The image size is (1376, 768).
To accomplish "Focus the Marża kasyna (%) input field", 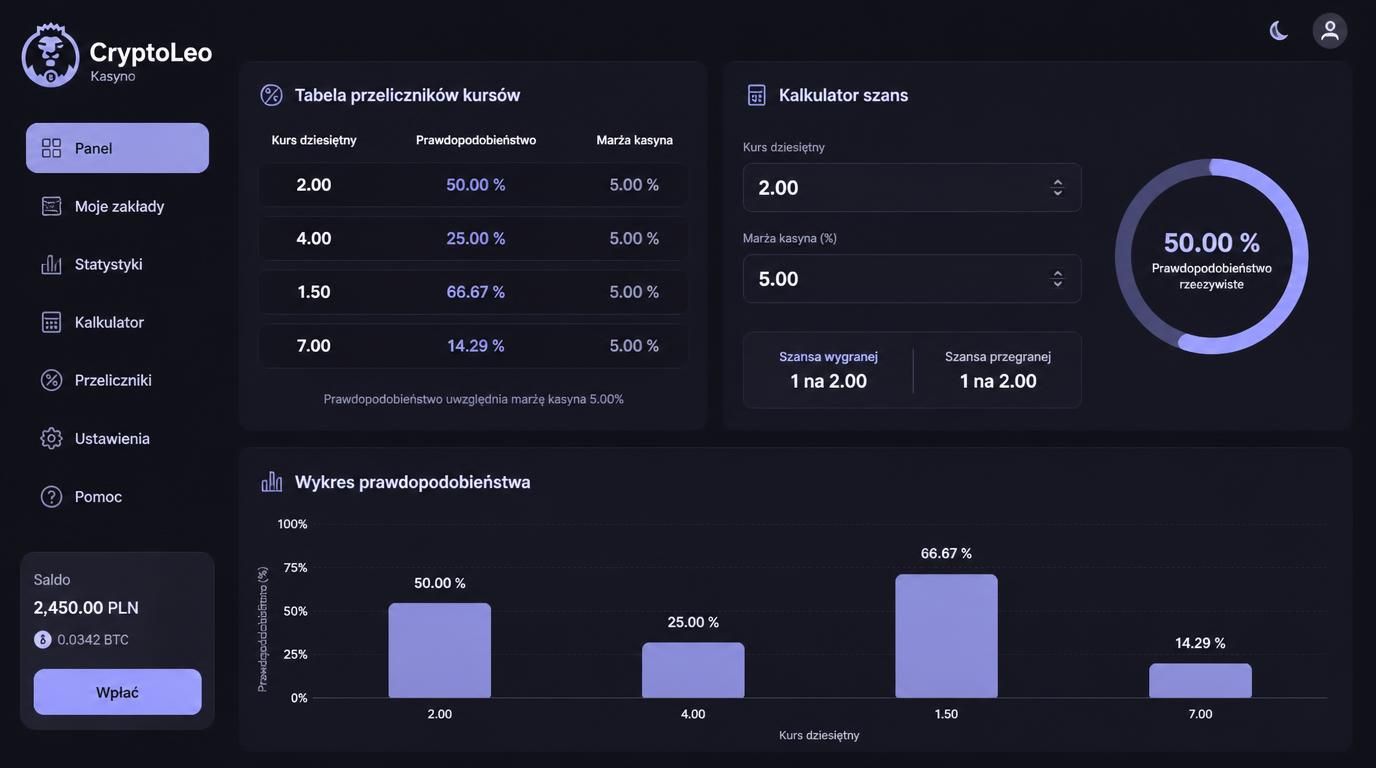I will click(912, 279).
